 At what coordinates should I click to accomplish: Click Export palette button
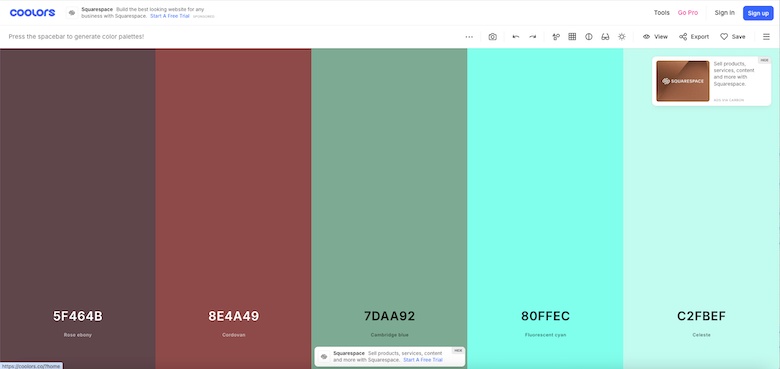pos(694,37)
